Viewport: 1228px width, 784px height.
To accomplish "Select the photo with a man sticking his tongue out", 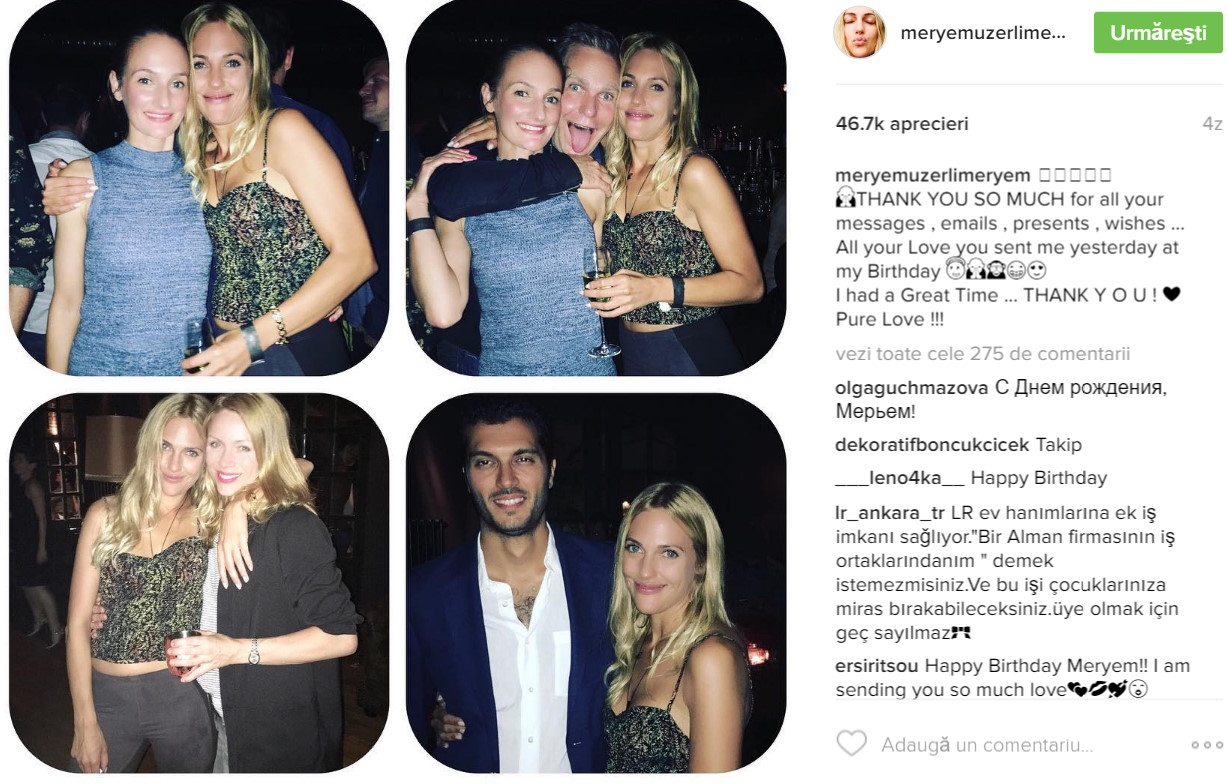I will click(596, 188).
